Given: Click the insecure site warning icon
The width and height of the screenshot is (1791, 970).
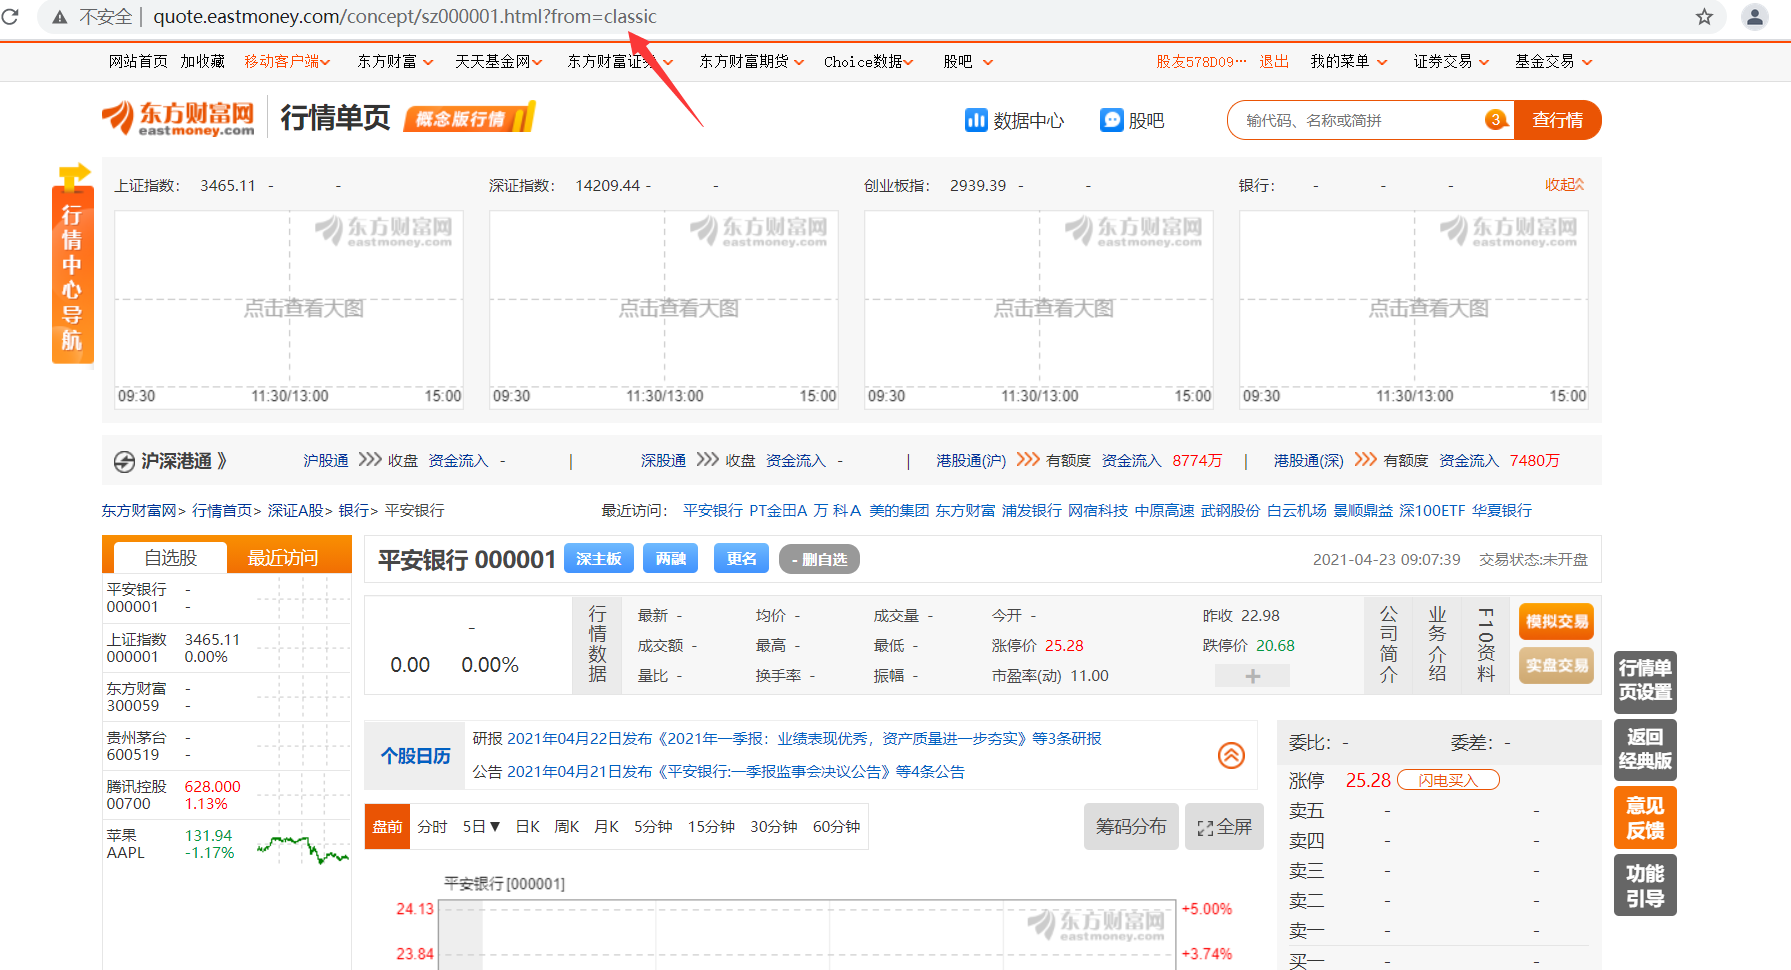Looking at the screenshot, I should [x=60, y=17].
